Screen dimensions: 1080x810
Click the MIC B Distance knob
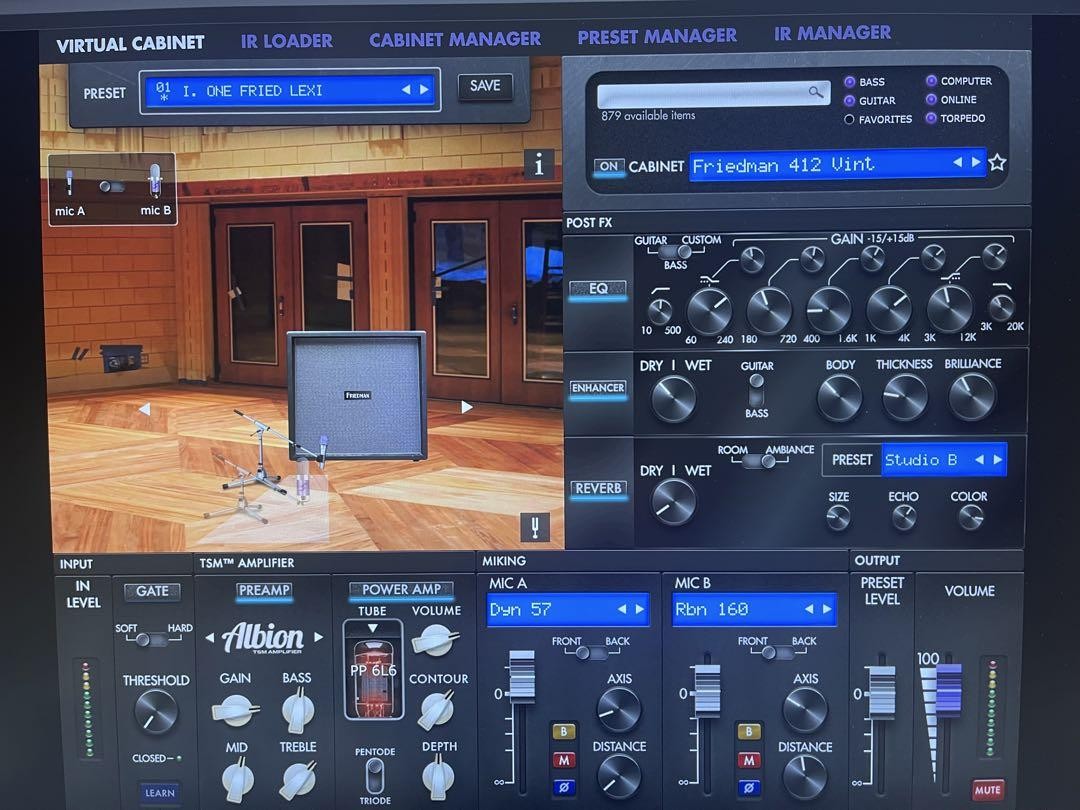coord(804,778)
